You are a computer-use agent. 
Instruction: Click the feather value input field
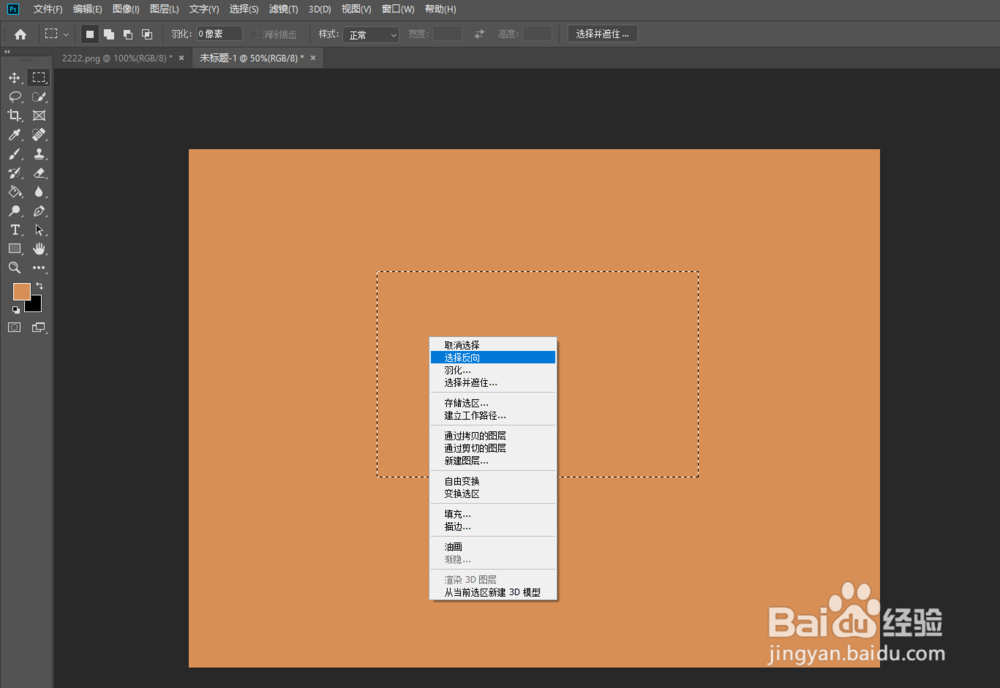pyautogui.click(x=219, y=34)
